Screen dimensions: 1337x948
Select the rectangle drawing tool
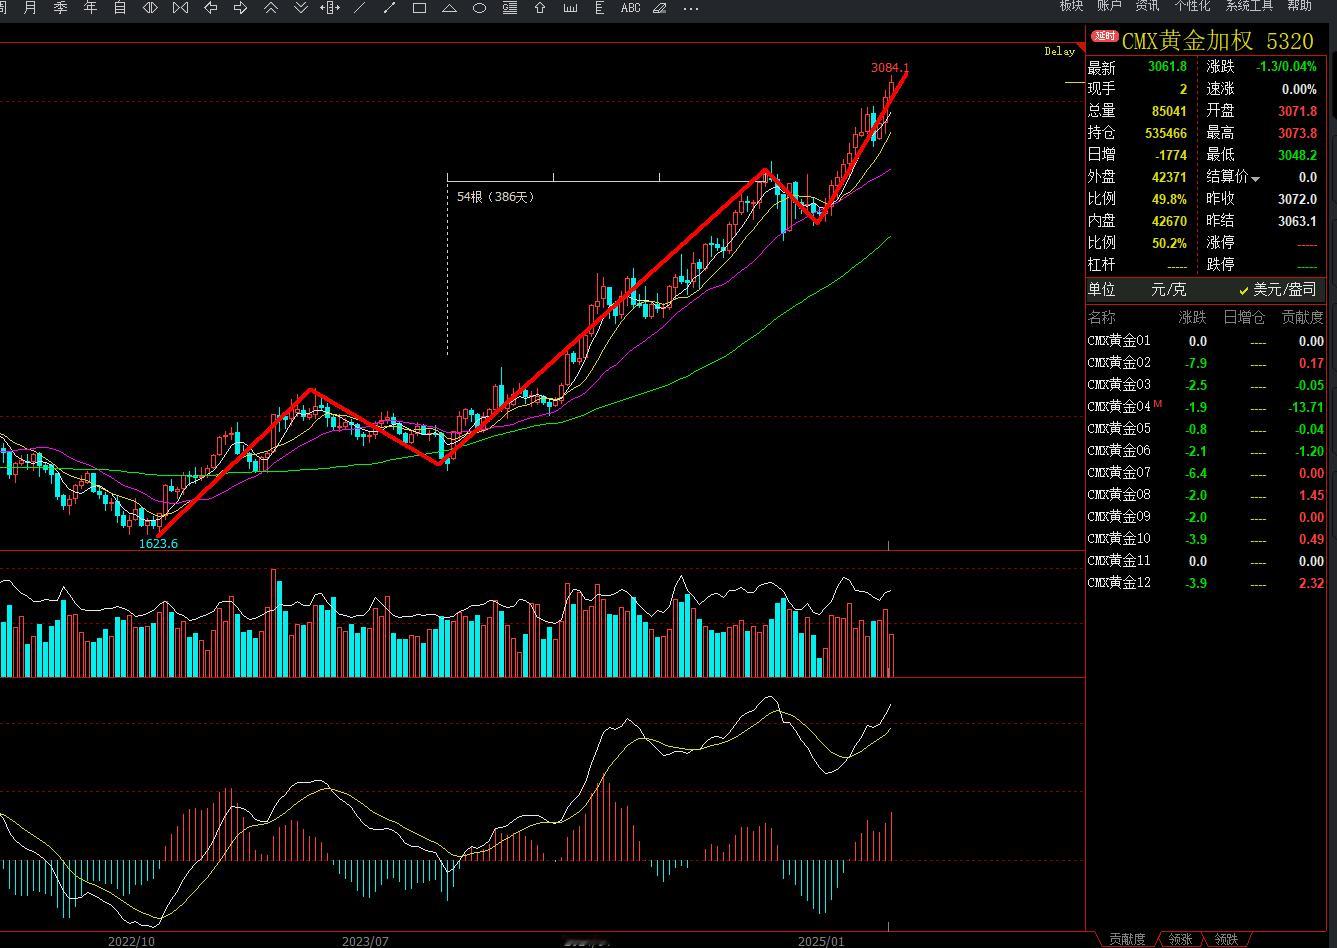420,7
